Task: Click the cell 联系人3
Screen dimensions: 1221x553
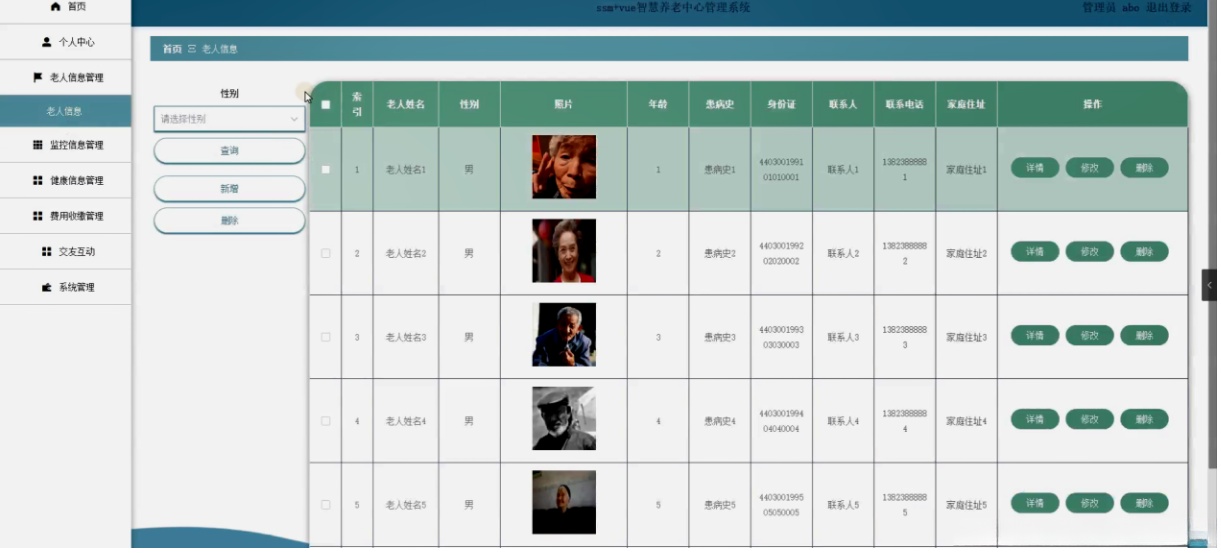Action: [x=843, y=338]
